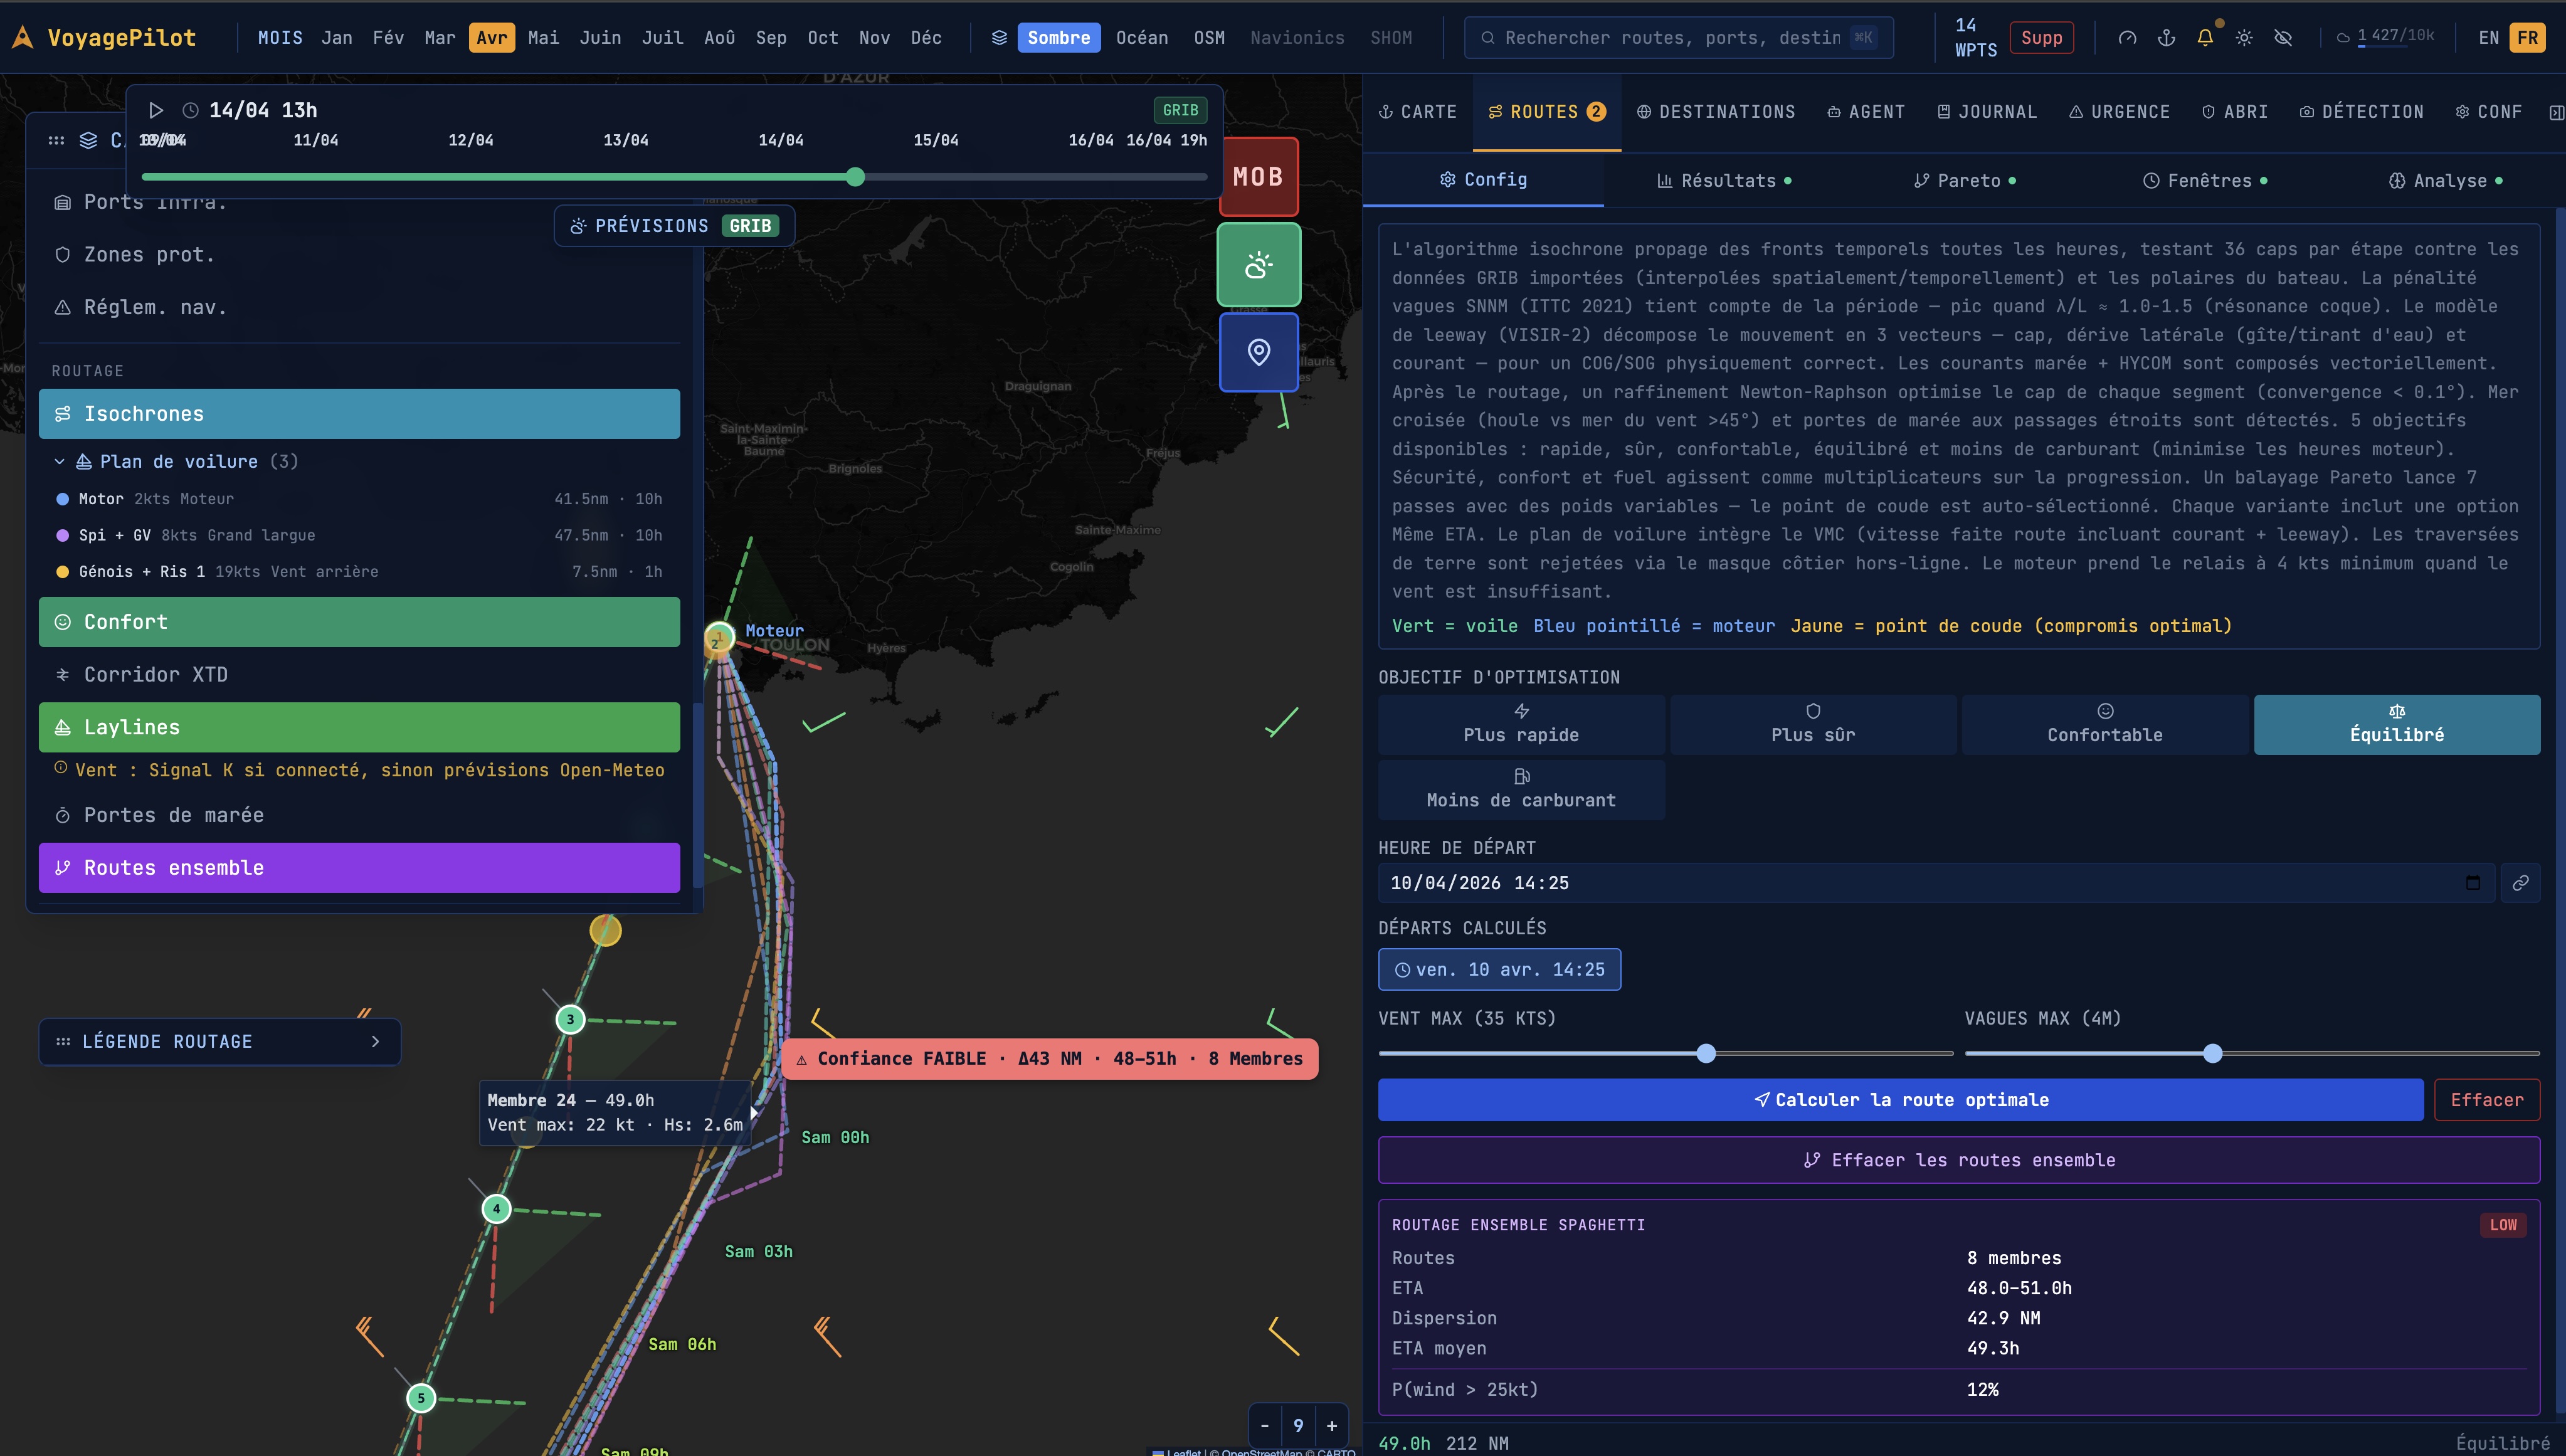Enable Réglem. nav. layer
The image size is (2566, 1456).
[359, 308]
